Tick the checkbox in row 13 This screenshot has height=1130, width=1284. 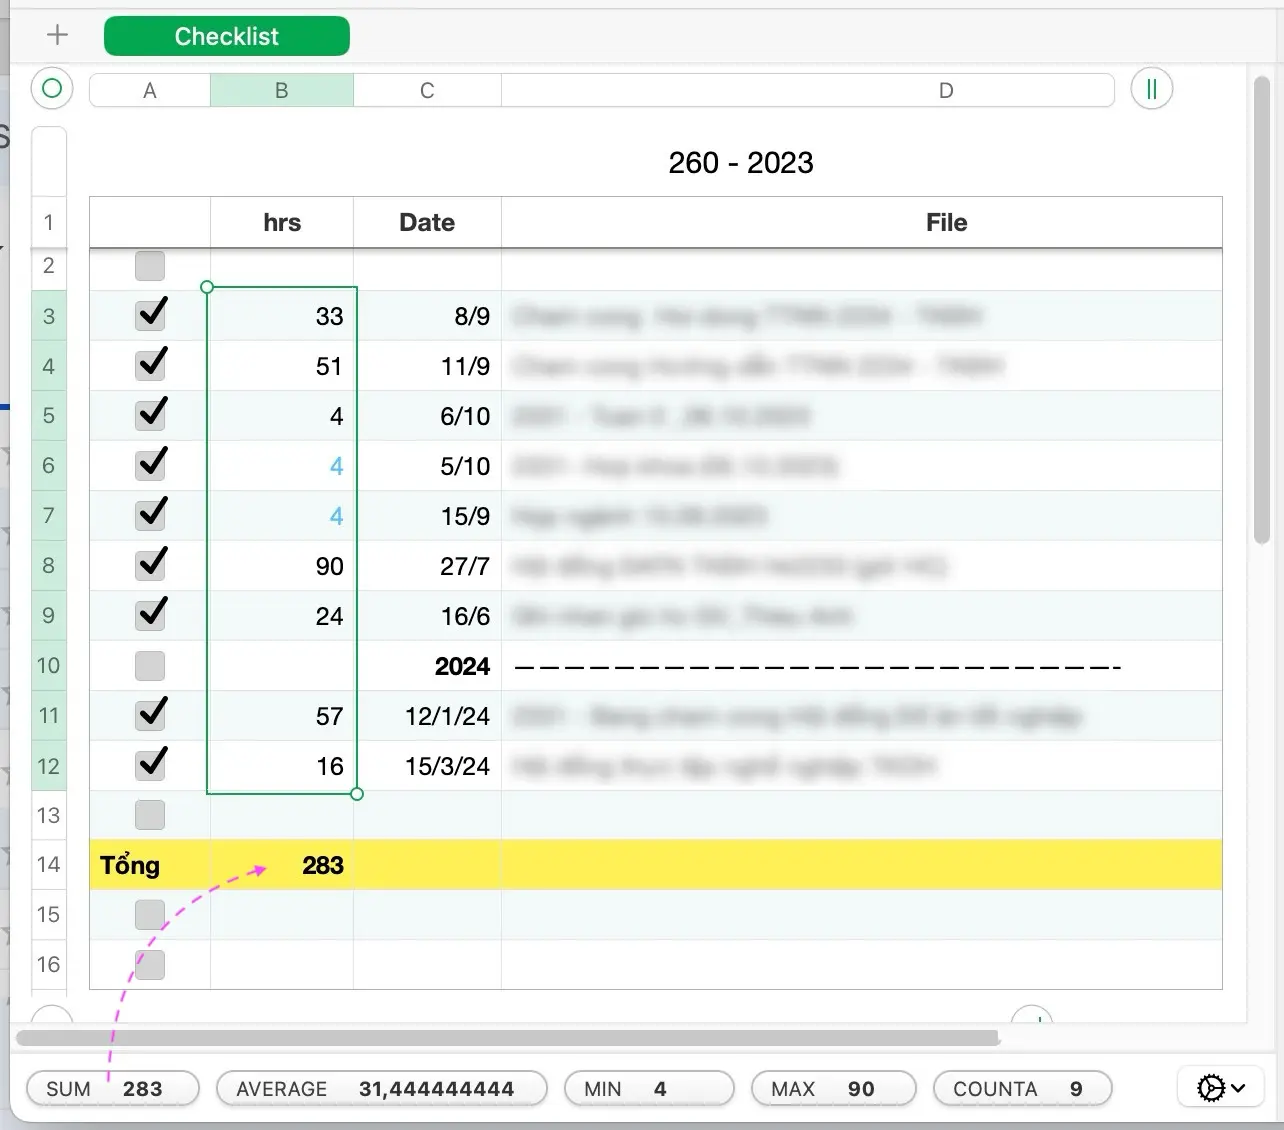pyautogui.click(x=150, y=815)
